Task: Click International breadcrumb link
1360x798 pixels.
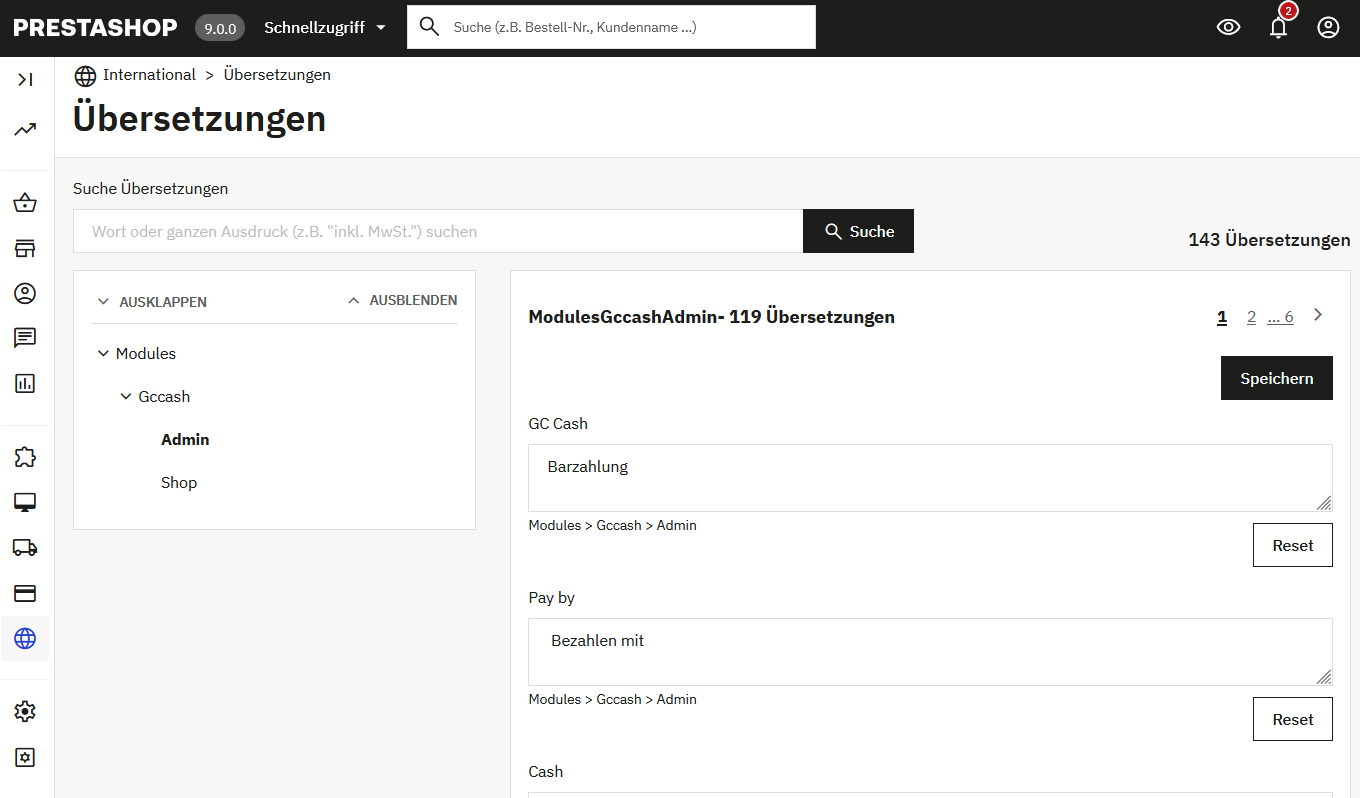Action: tap(149, 75)
